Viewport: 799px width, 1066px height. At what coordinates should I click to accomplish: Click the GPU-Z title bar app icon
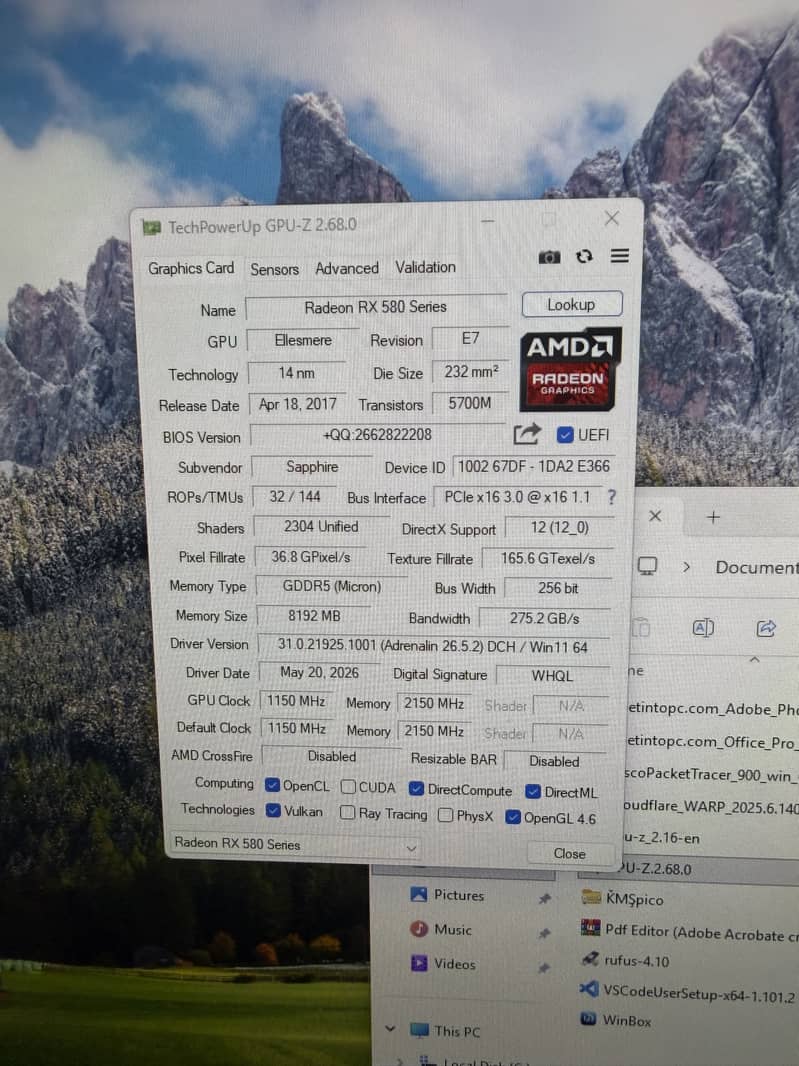pyautogui.click(x=152, y=228)
